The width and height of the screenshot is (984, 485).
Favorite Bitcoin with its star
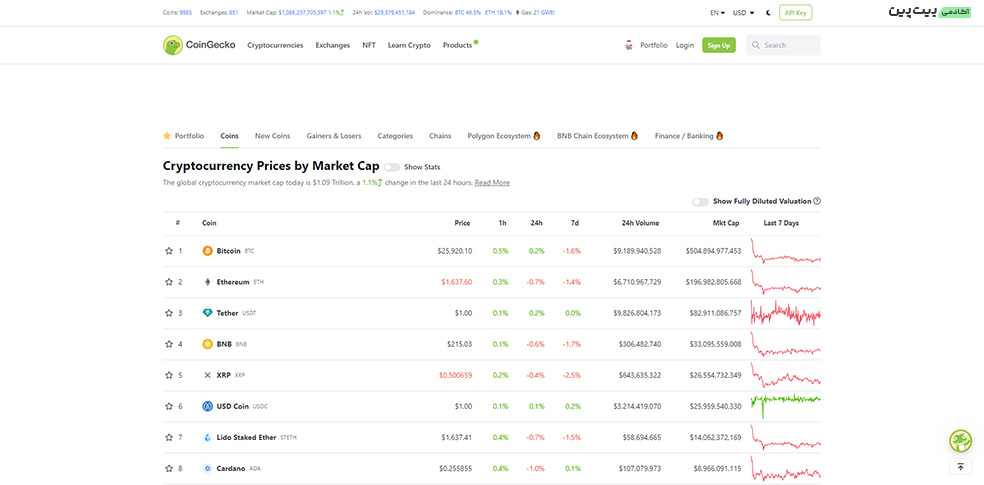click(169, 251)
